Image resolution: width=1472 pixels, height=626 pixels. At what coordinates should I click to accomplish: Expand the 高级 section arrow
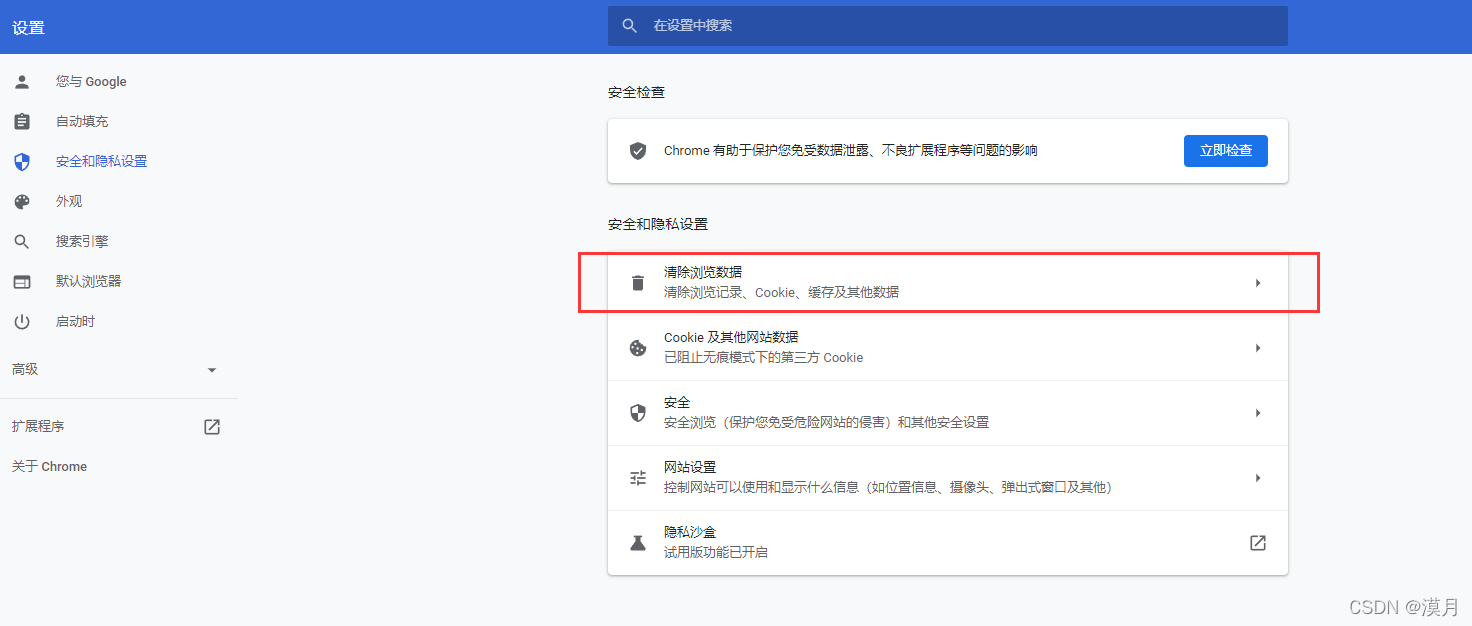pyautogui.click(x=212, y=370)
